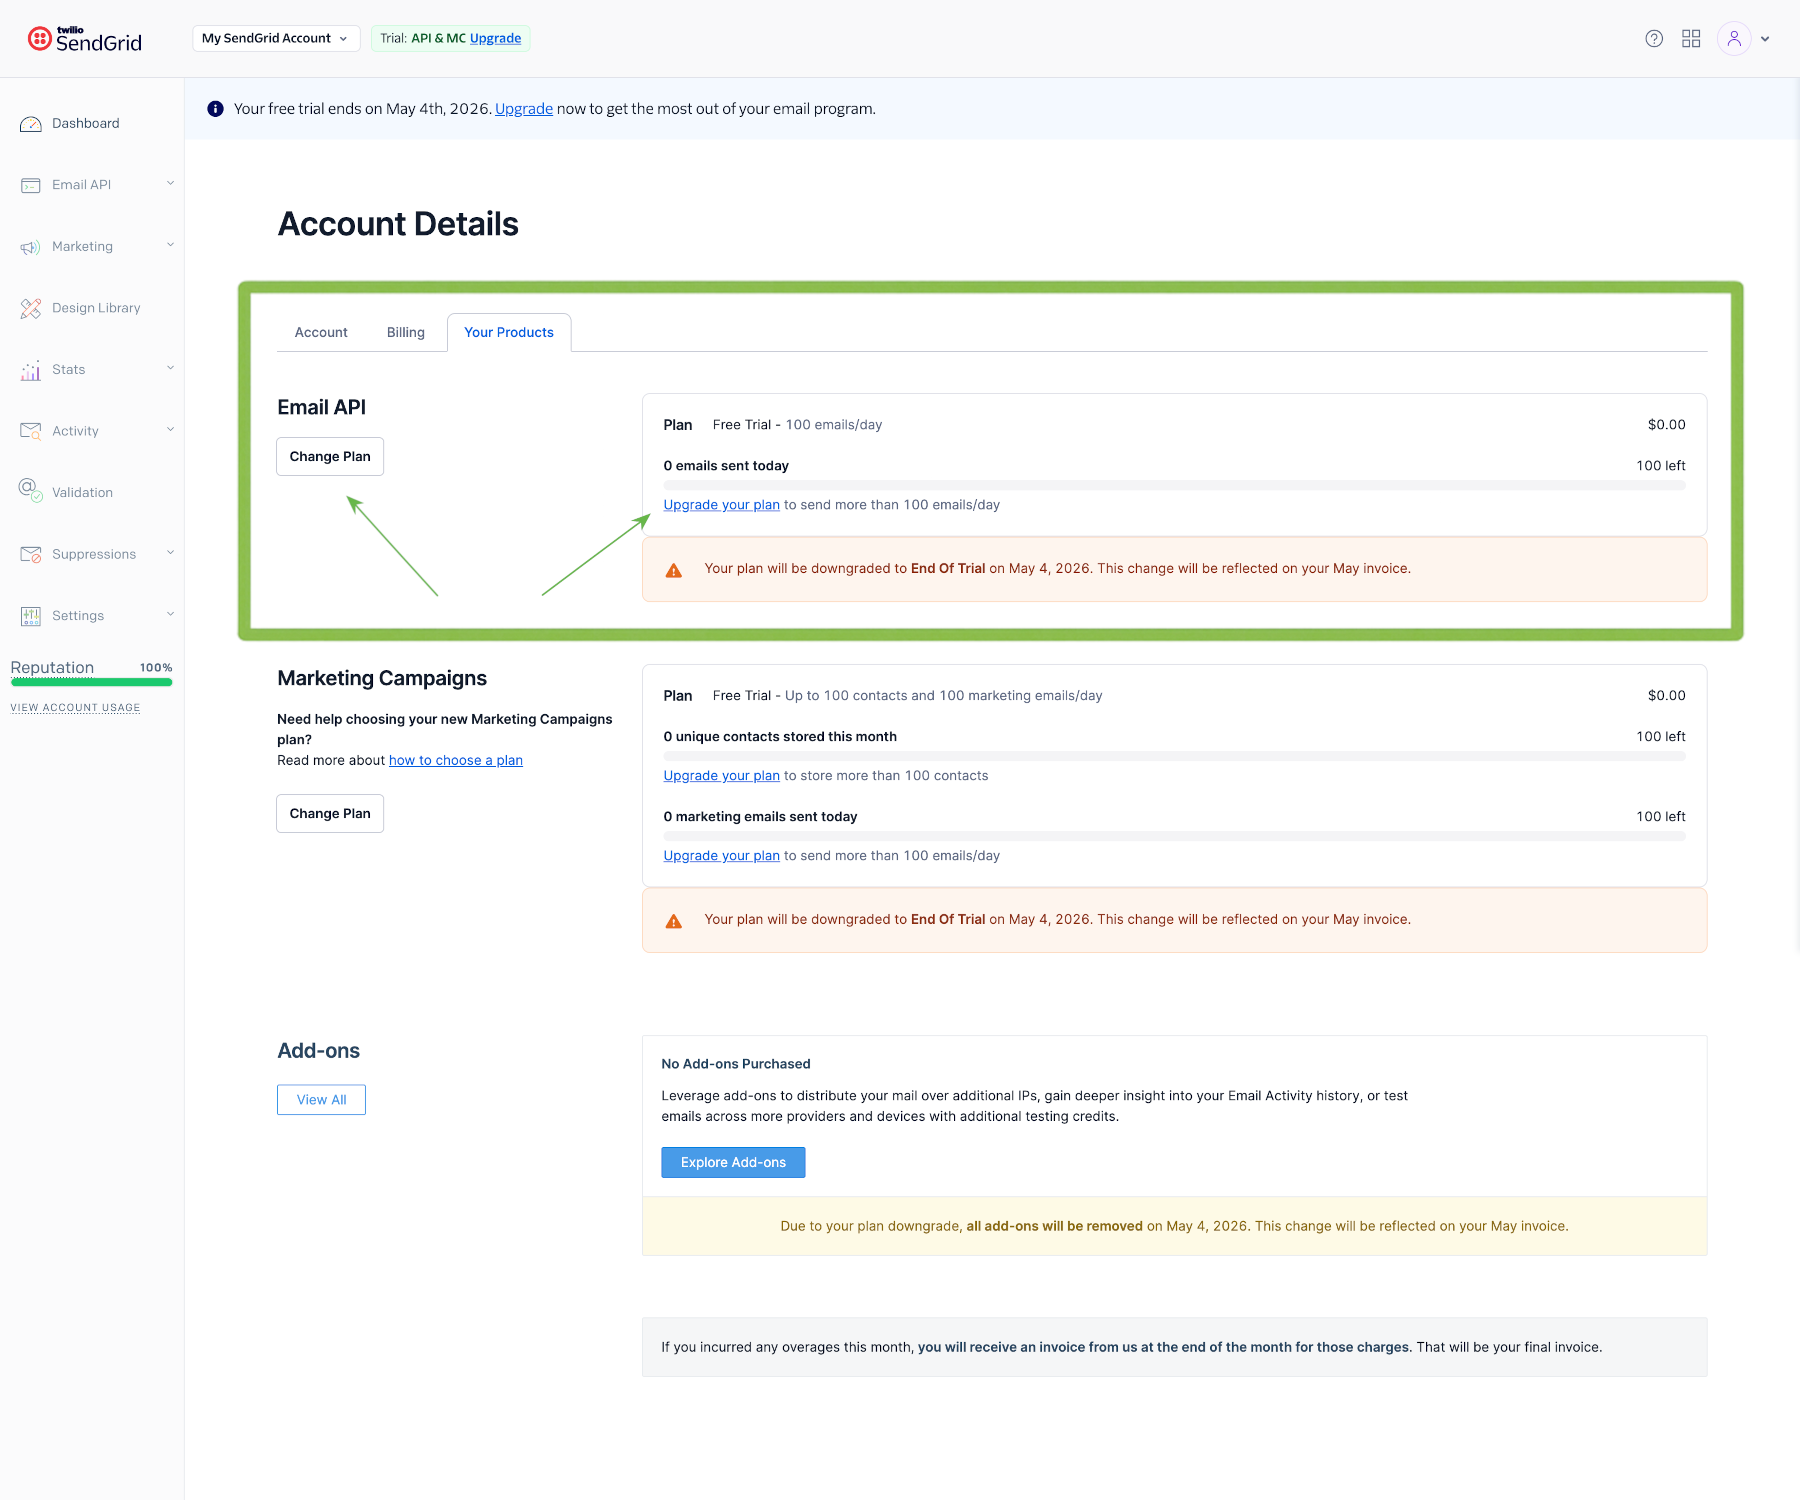Open the Design Library icon
Screen dimensions: 1800x1500
[x=31, y=308]
